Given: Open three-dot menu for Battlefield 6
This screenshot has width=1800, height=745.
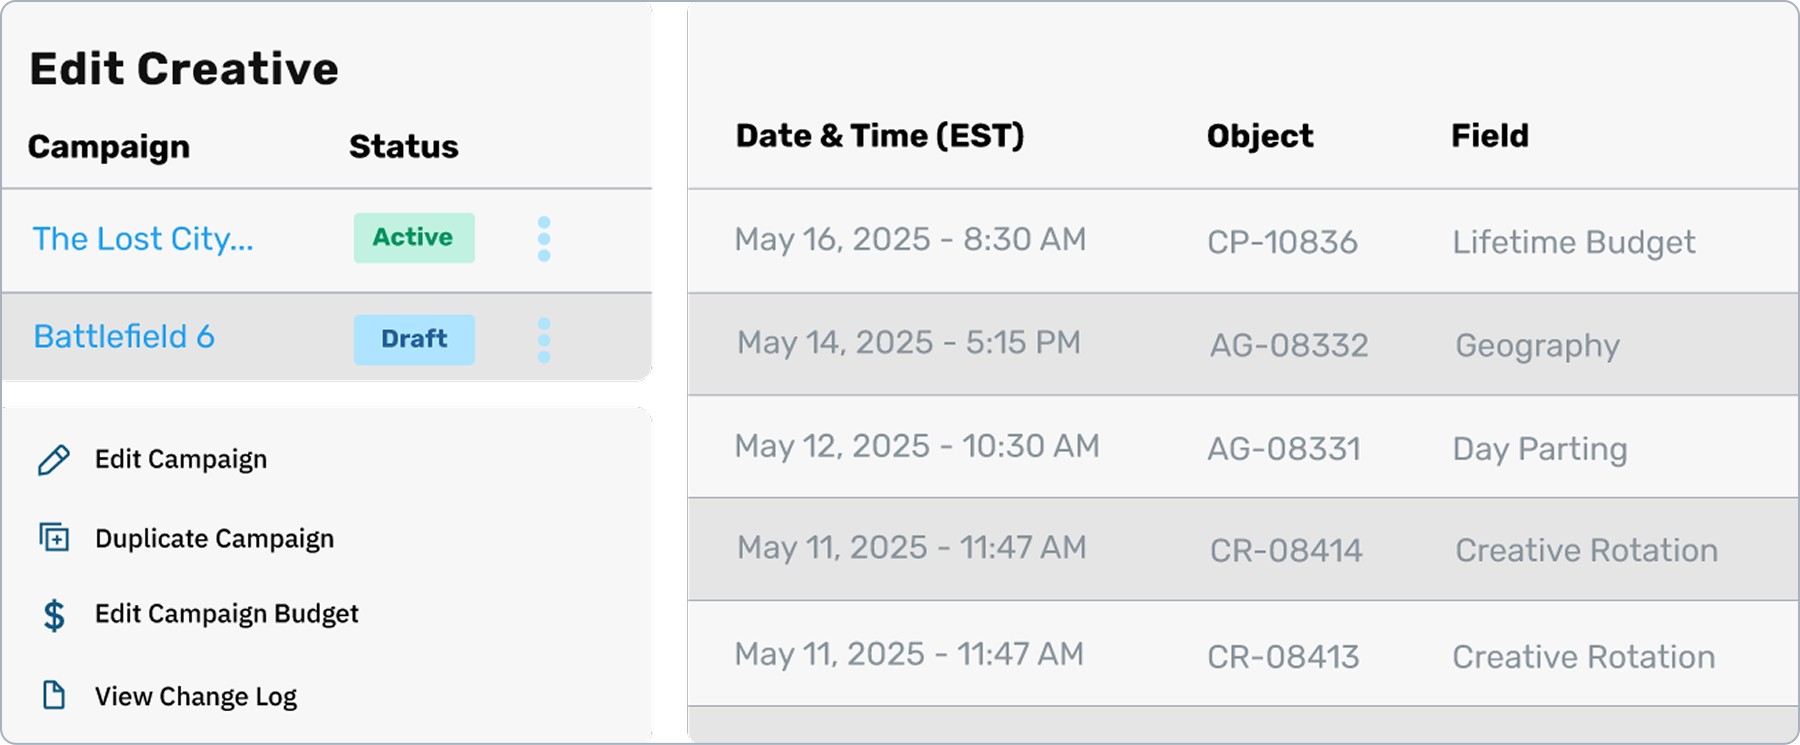Looking at the screenshot, I should (x=544, y=340).
